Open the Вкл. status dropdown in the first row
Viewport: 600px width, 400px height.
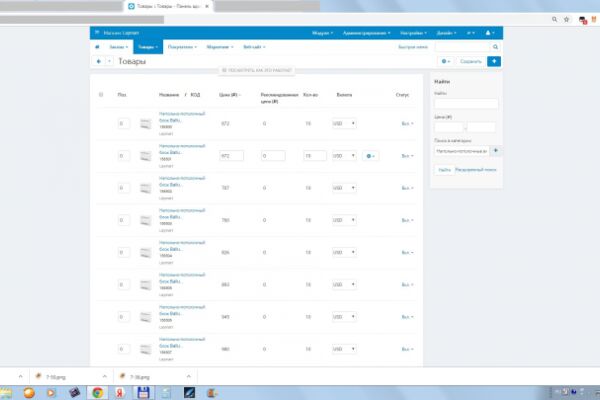click(x=407, y=124)
